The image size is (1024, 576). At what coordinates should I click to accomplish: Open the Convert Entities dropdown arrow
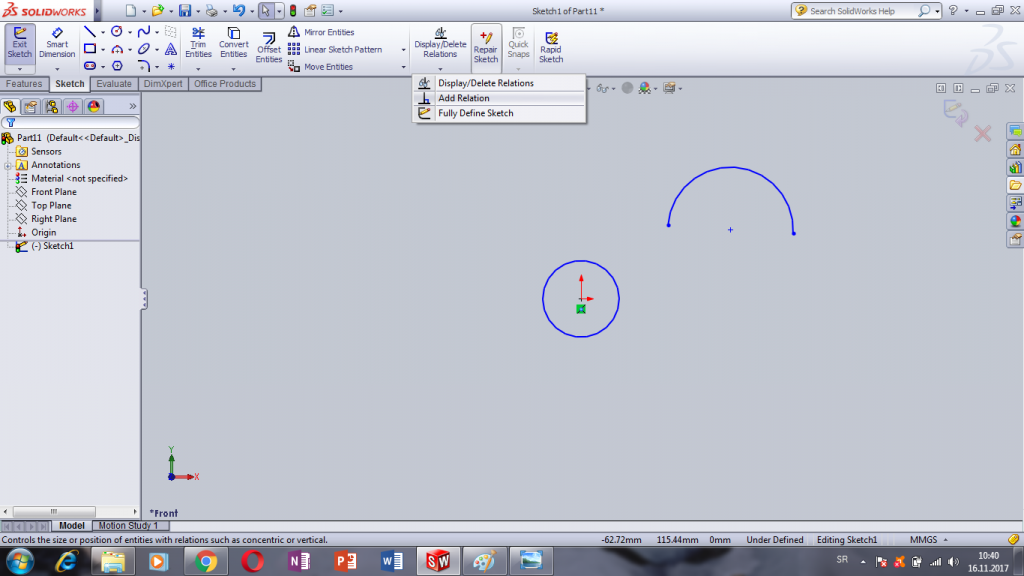click(233, 69)
